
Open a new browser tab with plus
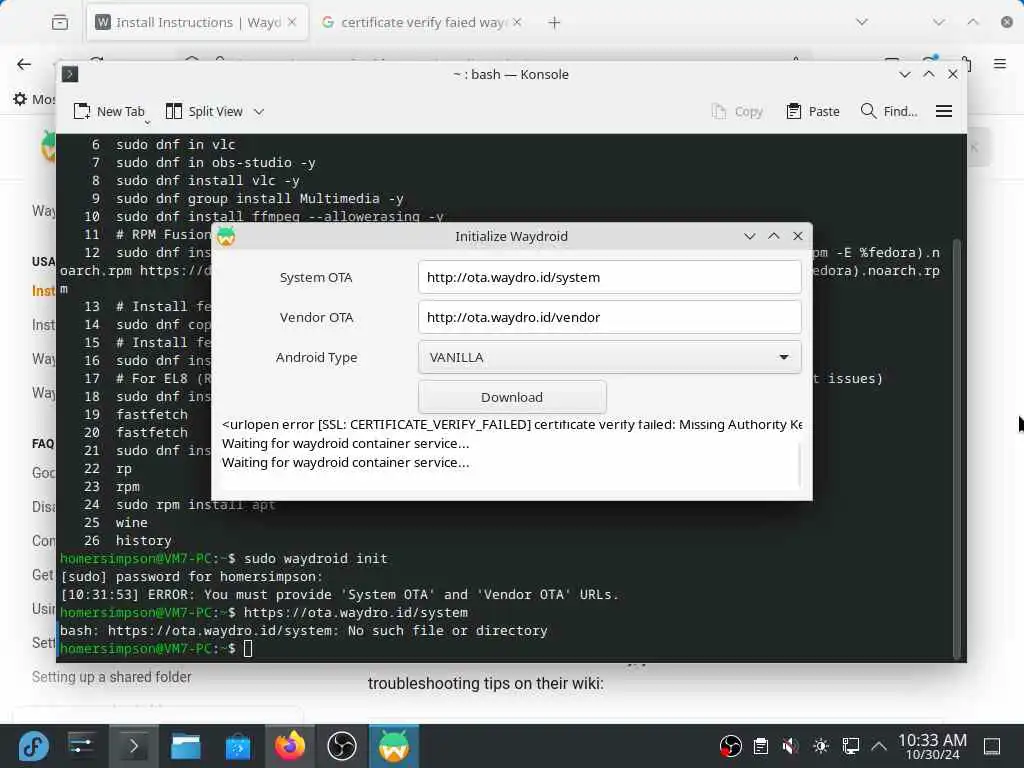pyautogui.click(x=554, y=23)
